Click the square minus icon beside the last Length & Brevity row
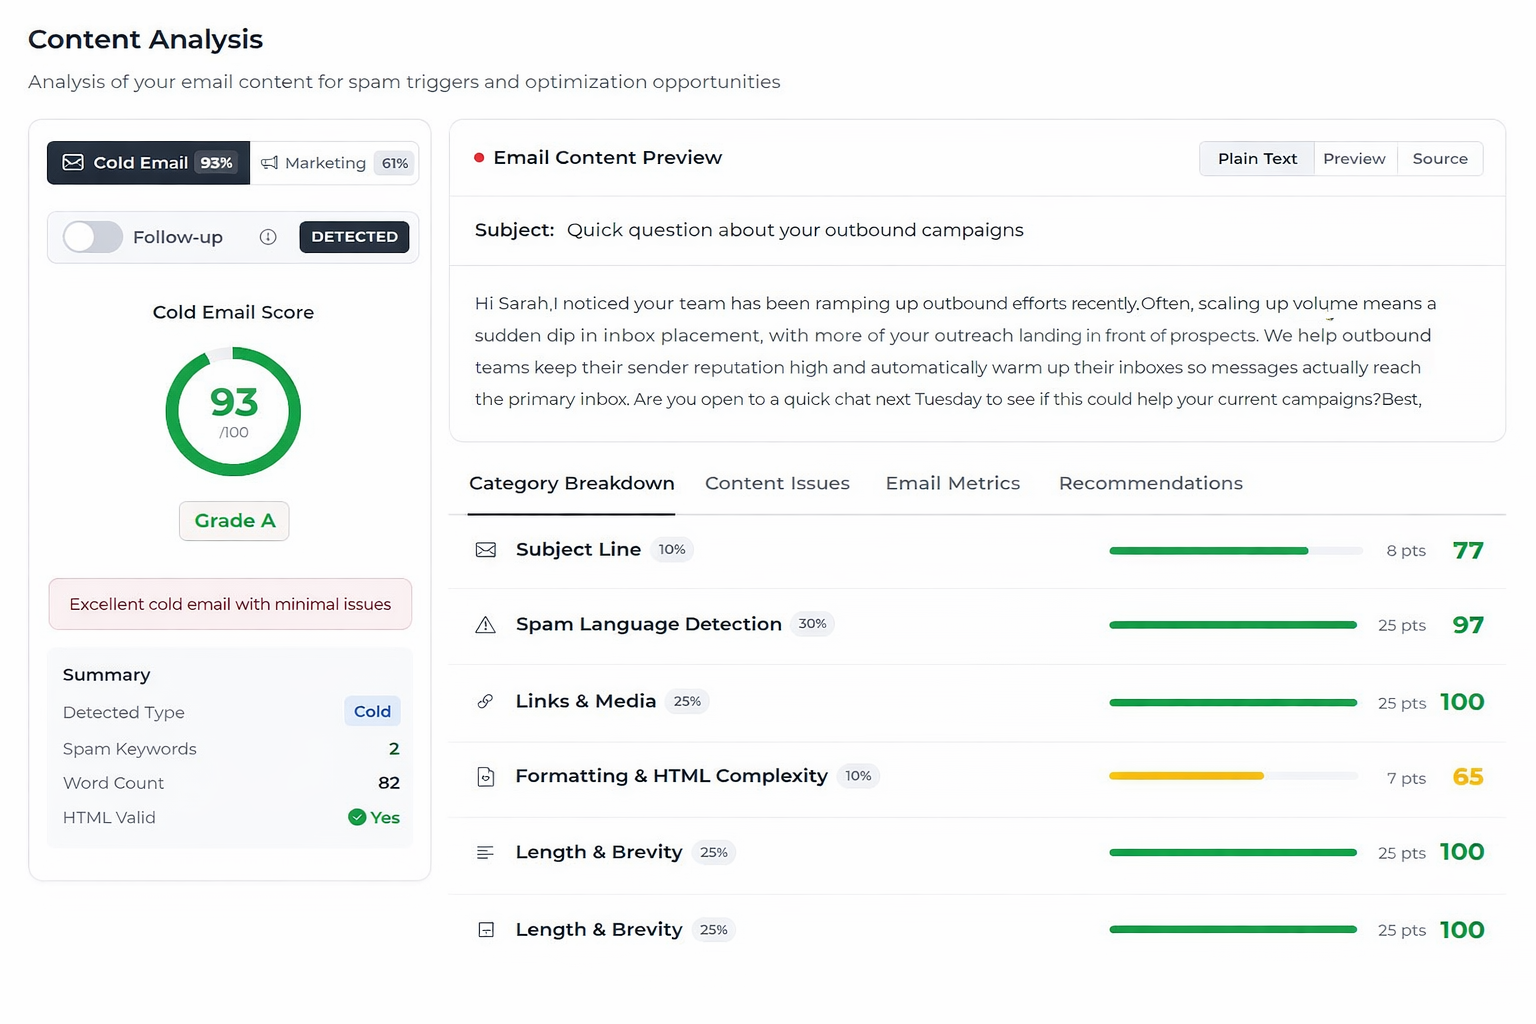 point(486,930)
